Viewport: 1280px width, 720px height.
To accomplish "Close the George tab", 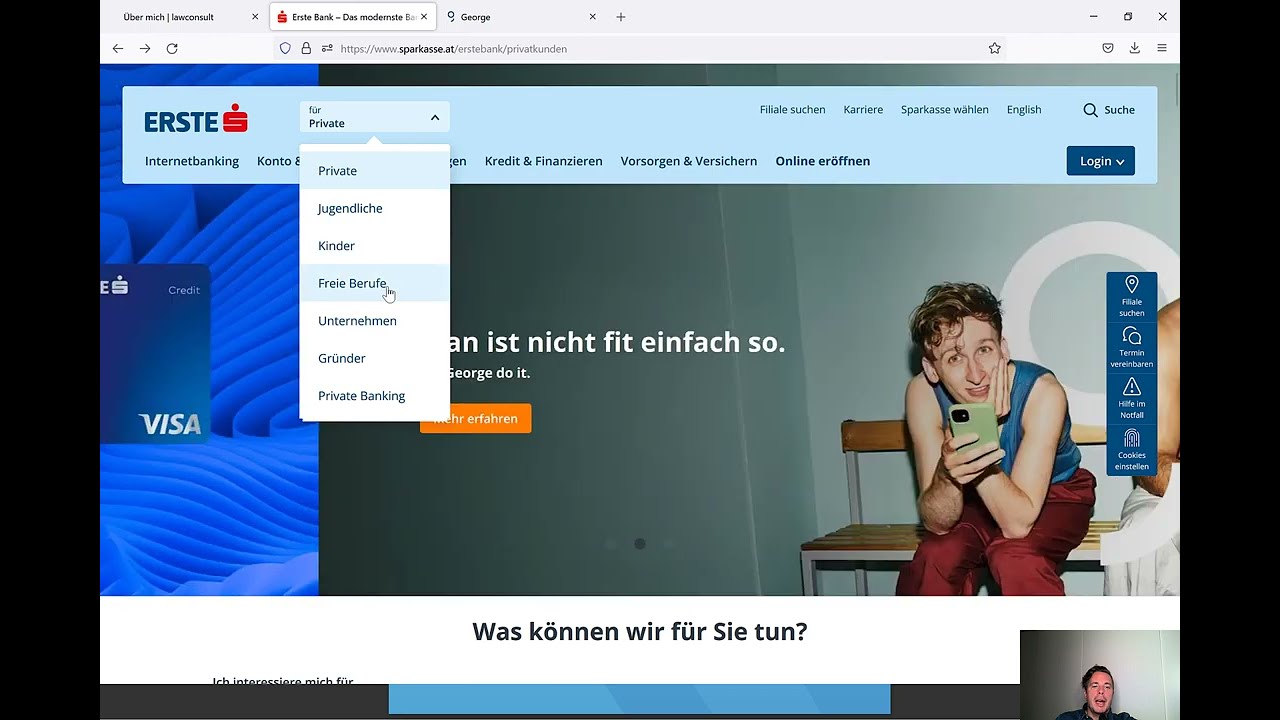I will click(x=593, y=17).
